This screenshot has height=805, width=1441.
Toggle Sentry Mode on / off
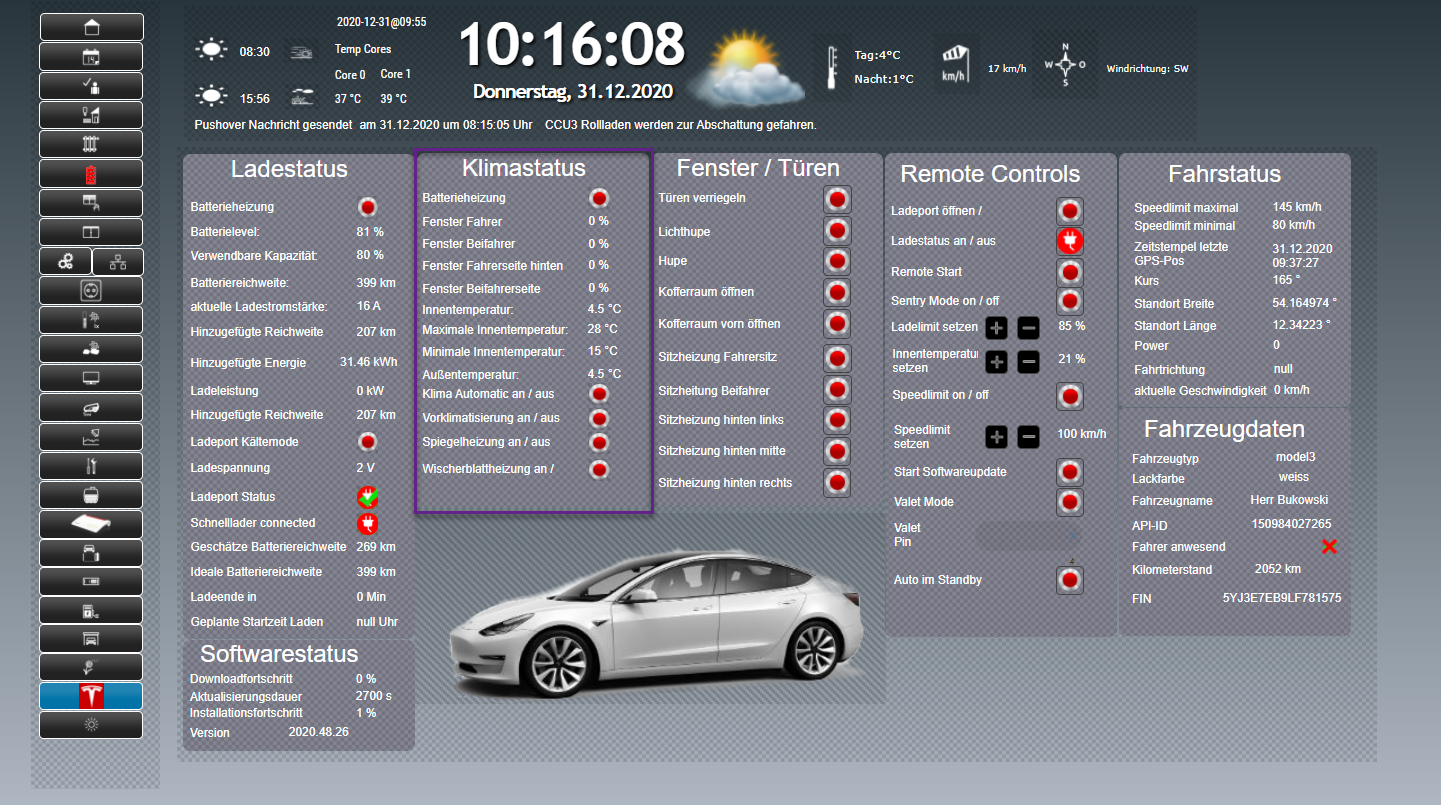(1070, 301)
